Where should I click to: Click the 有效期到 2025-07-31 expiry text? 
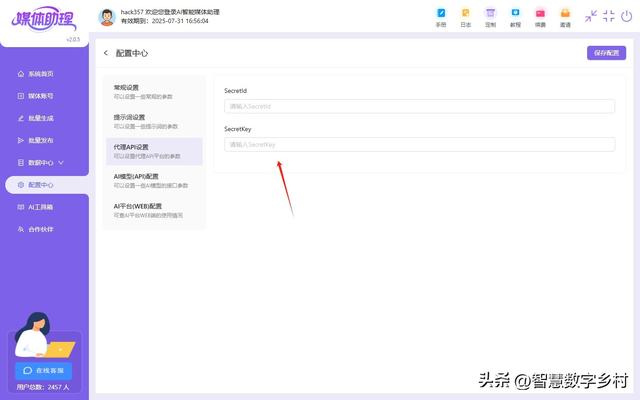pyautogui.click(x=164, y=21)
